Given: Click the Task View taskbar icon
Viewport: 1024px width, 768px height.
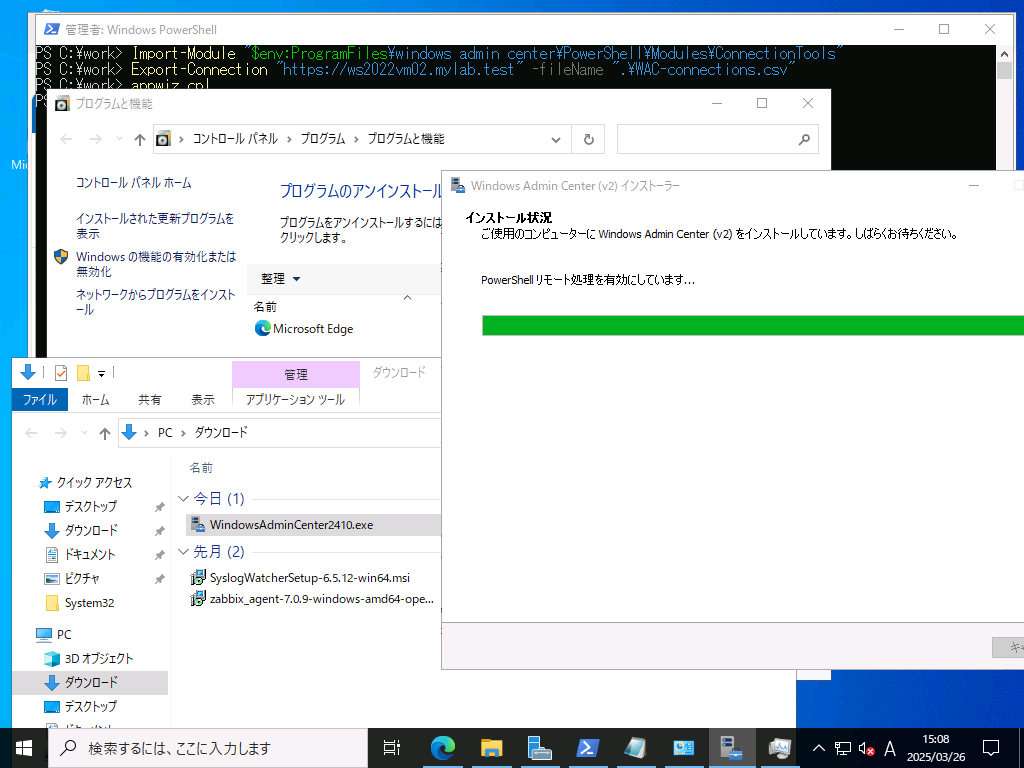Looking at the screenshot, I should 392,748.
